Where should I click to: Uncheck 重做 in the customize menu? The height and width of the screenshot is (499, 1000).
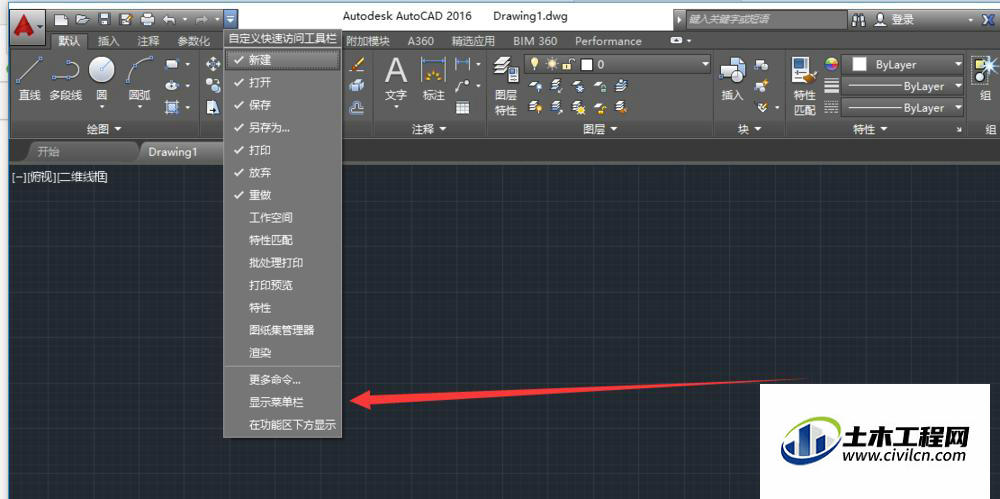point(283,195)
